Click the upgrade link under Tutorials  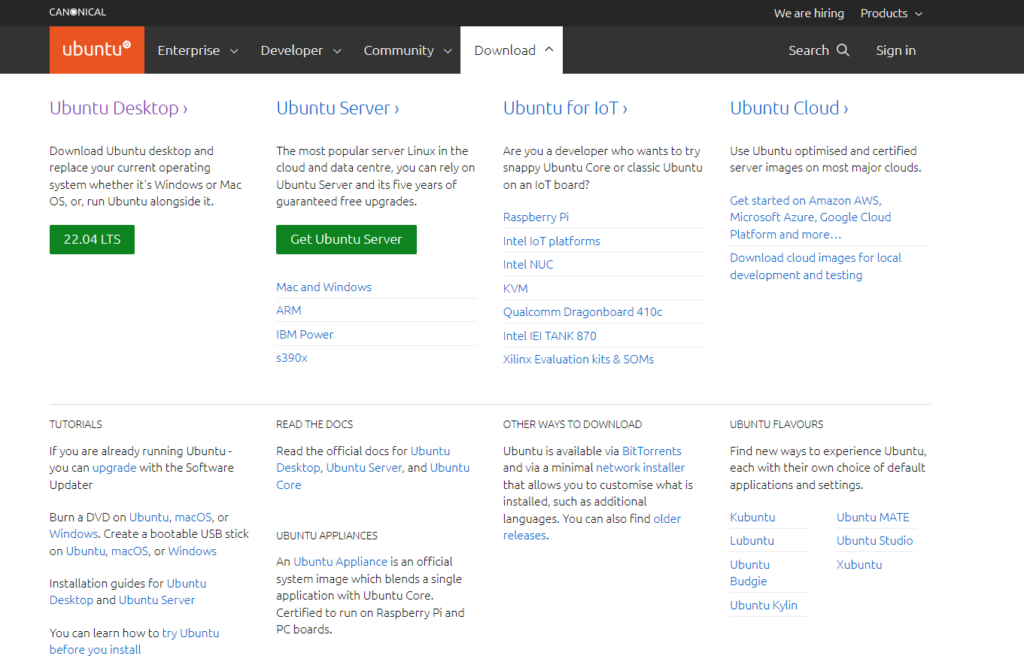(114, 468)
